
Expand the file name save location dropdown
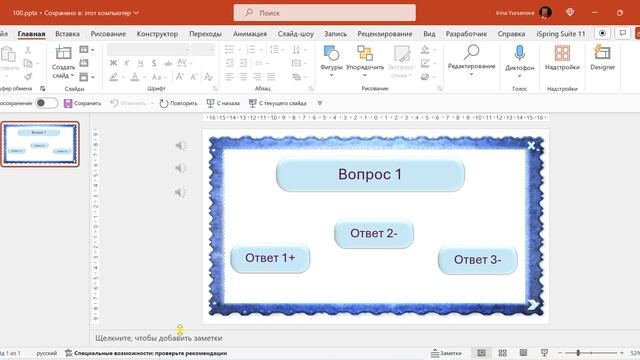tap(136, 13)
